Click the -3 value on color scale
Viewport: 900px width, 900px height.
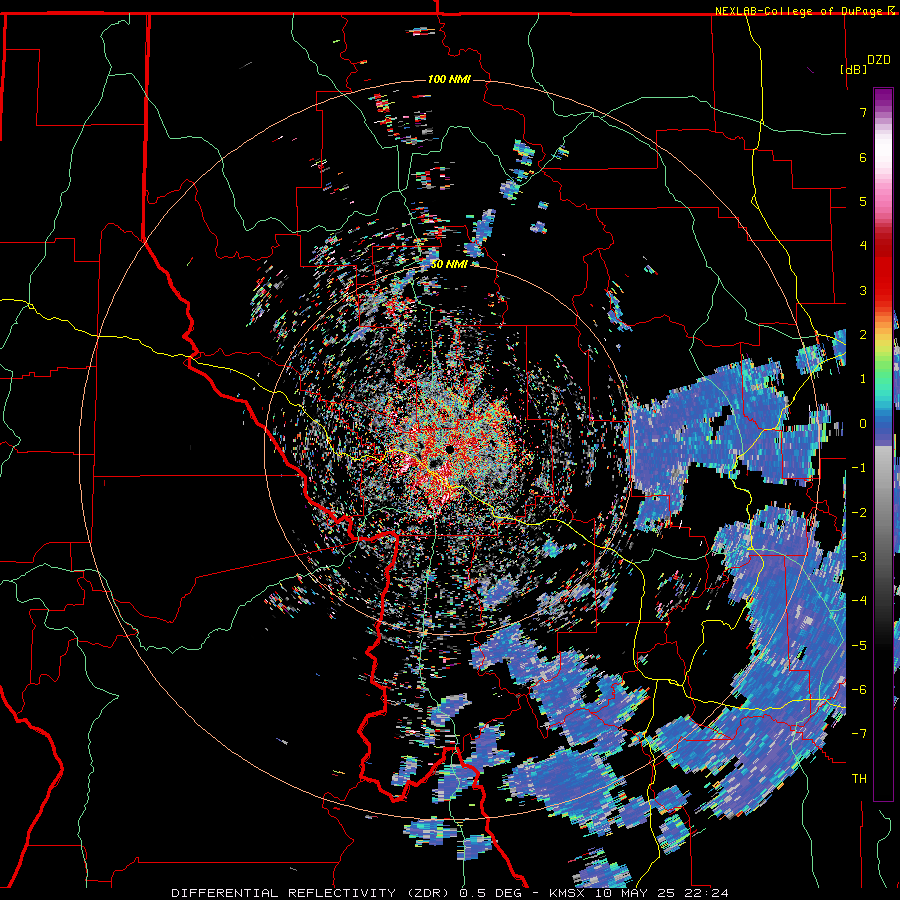tap(859, 557)
